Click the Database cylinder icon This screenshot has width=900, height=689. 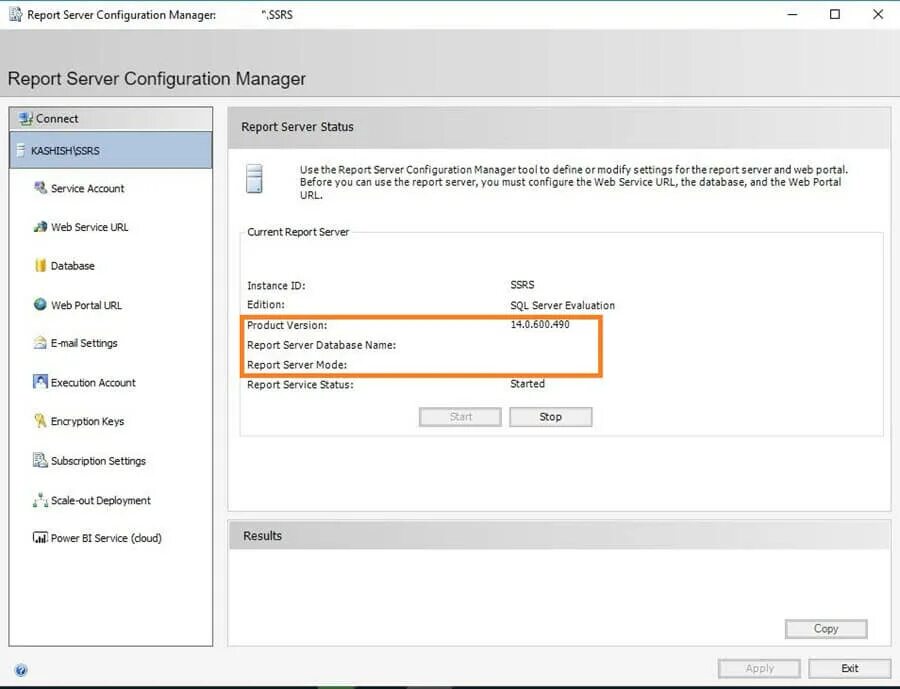pos(40,265)
